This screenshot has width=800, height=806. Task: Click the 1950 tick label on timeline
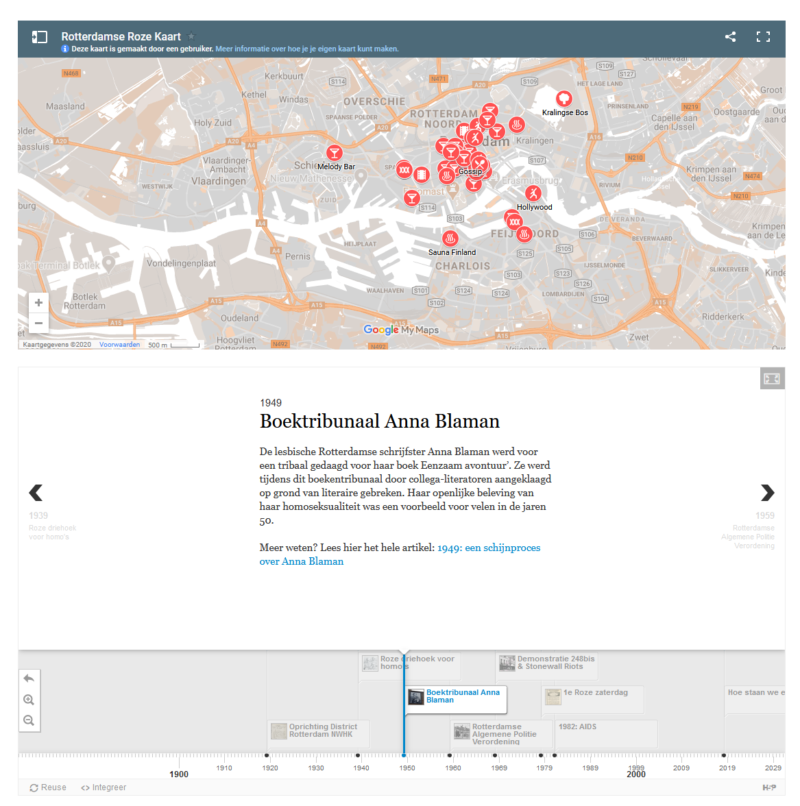(x=407, y=768)
